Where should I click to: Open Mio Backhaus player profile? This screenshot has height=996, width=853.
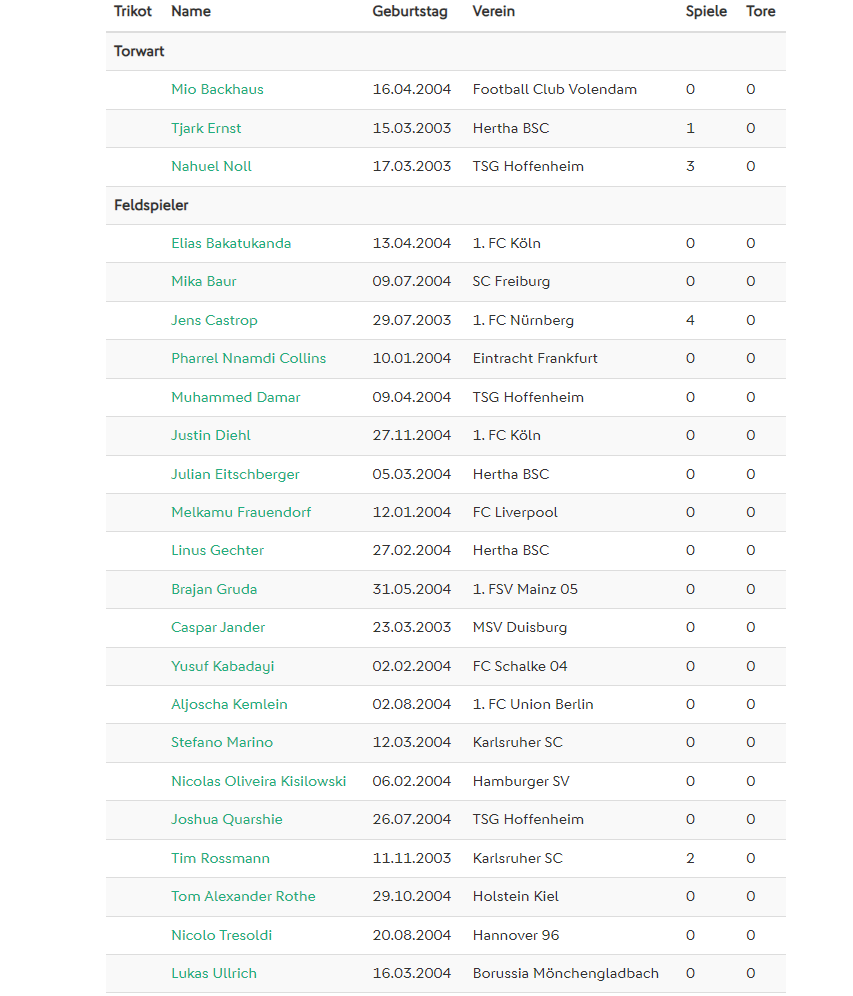pyautogui.click(x=217, y=90)
